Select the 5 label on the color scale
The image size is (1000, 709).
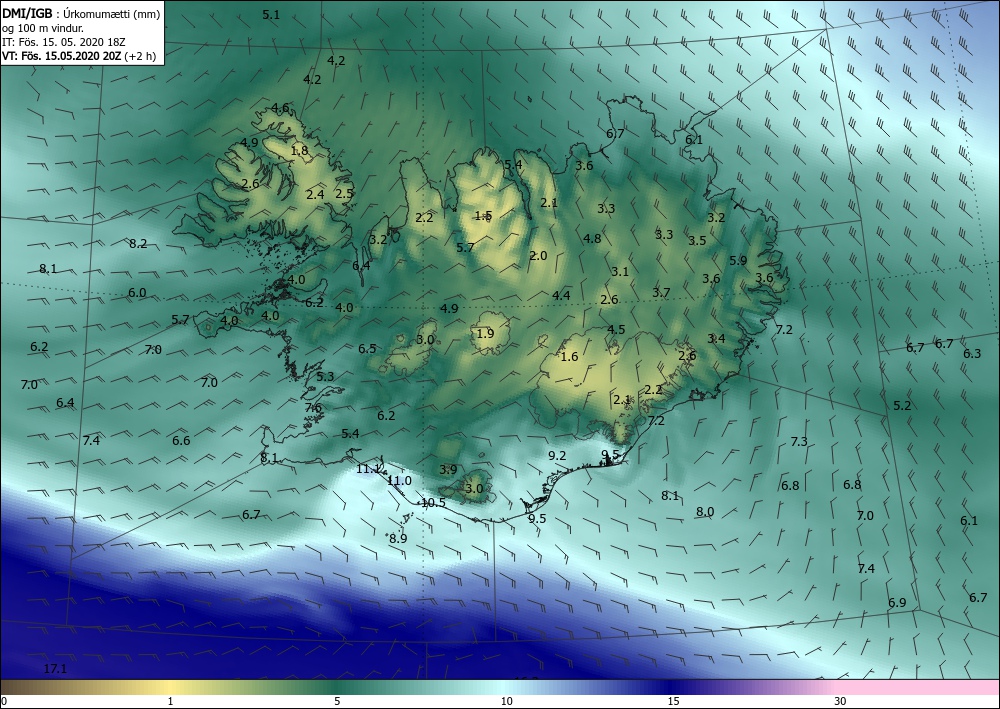pyautogui.click(x=337, y=701)
